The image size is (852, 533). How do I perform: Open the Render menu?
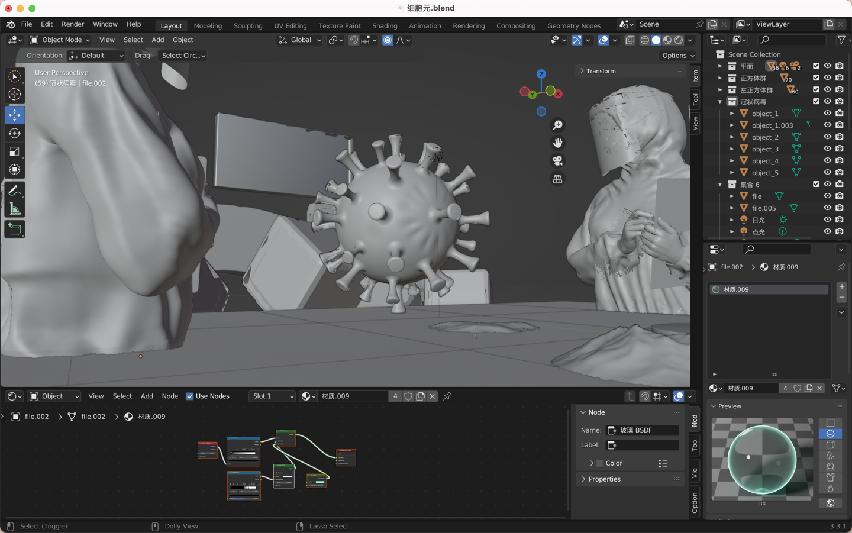click(73, 24)
